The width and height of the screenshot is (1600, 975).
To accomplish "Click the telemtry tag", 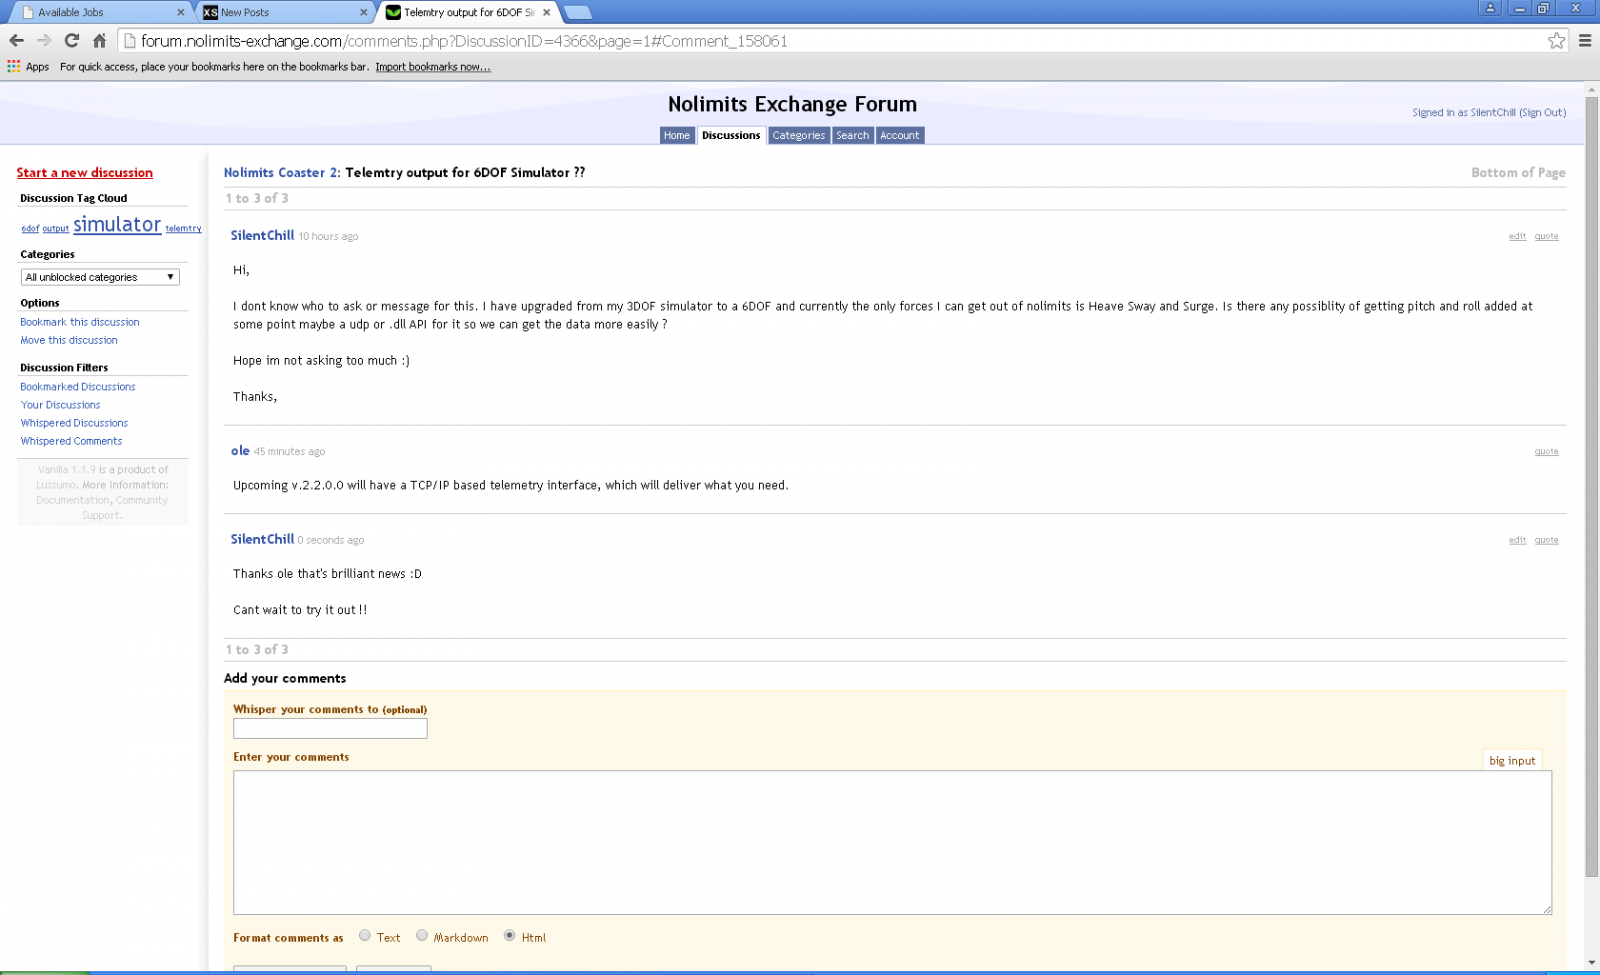I will pyautogui.click(x=184, y=229).
